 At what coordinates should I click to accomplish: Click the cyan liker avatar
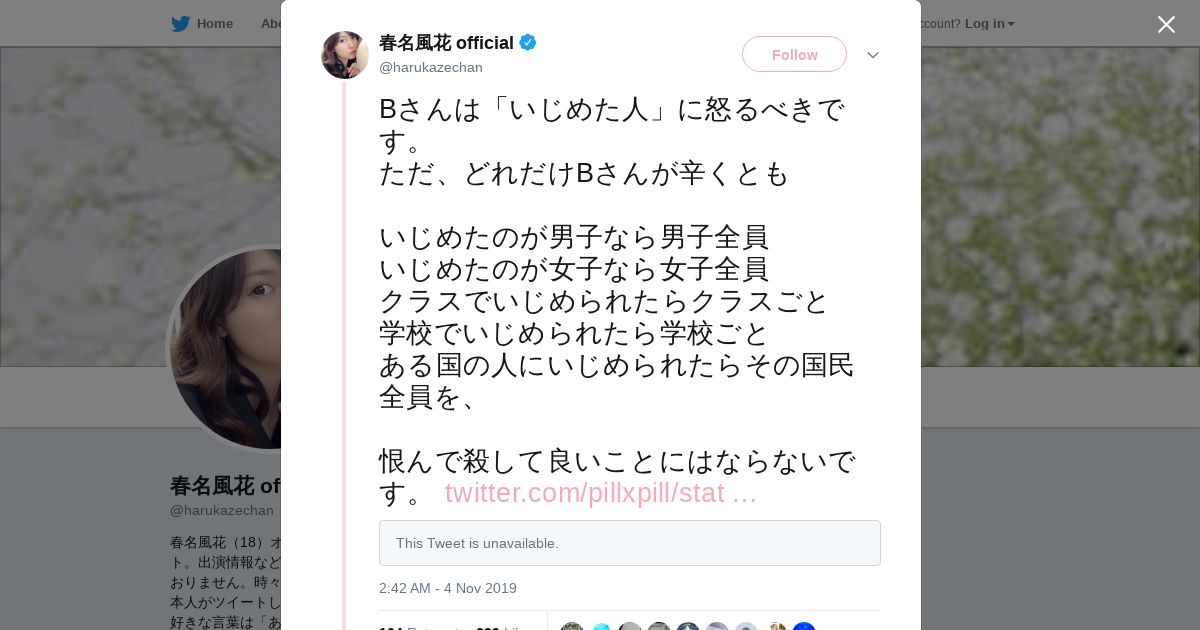click(x=601, y=626)
